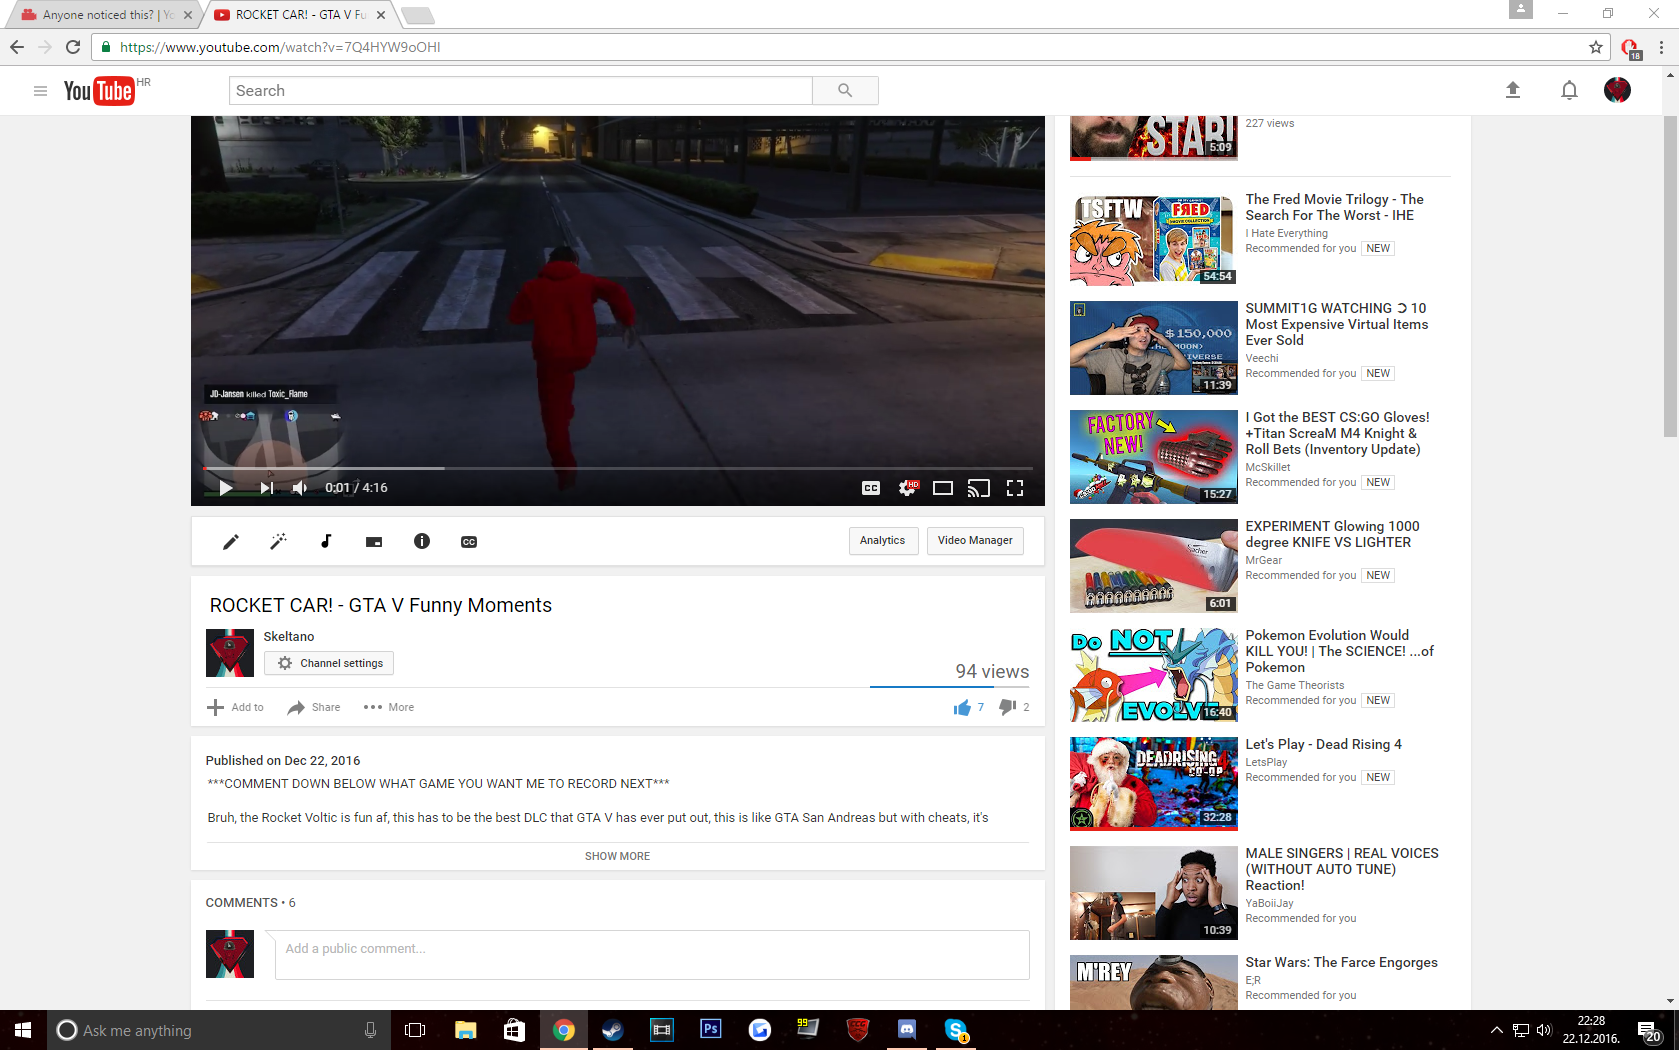Open Glowing 1000 degree KNIFE thumbnail
This screenshot has width=1679, height=1050.
[1154, 566]
